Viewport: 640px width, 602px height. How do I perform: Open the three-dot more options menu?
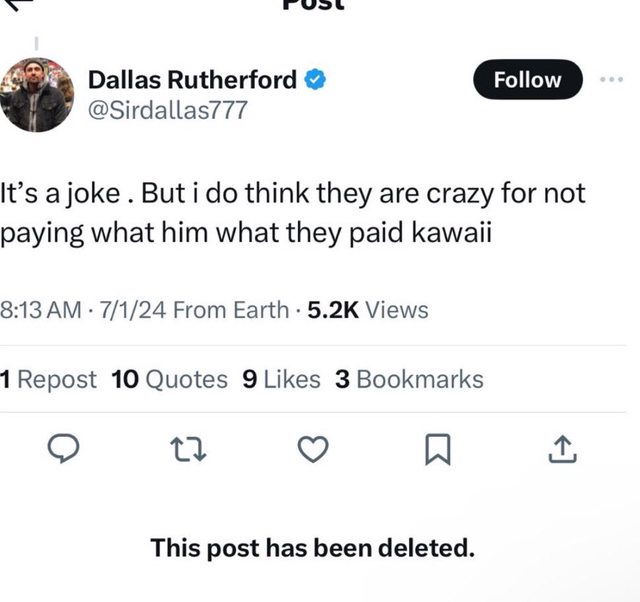pyautogui.click(x=612, y=80)
